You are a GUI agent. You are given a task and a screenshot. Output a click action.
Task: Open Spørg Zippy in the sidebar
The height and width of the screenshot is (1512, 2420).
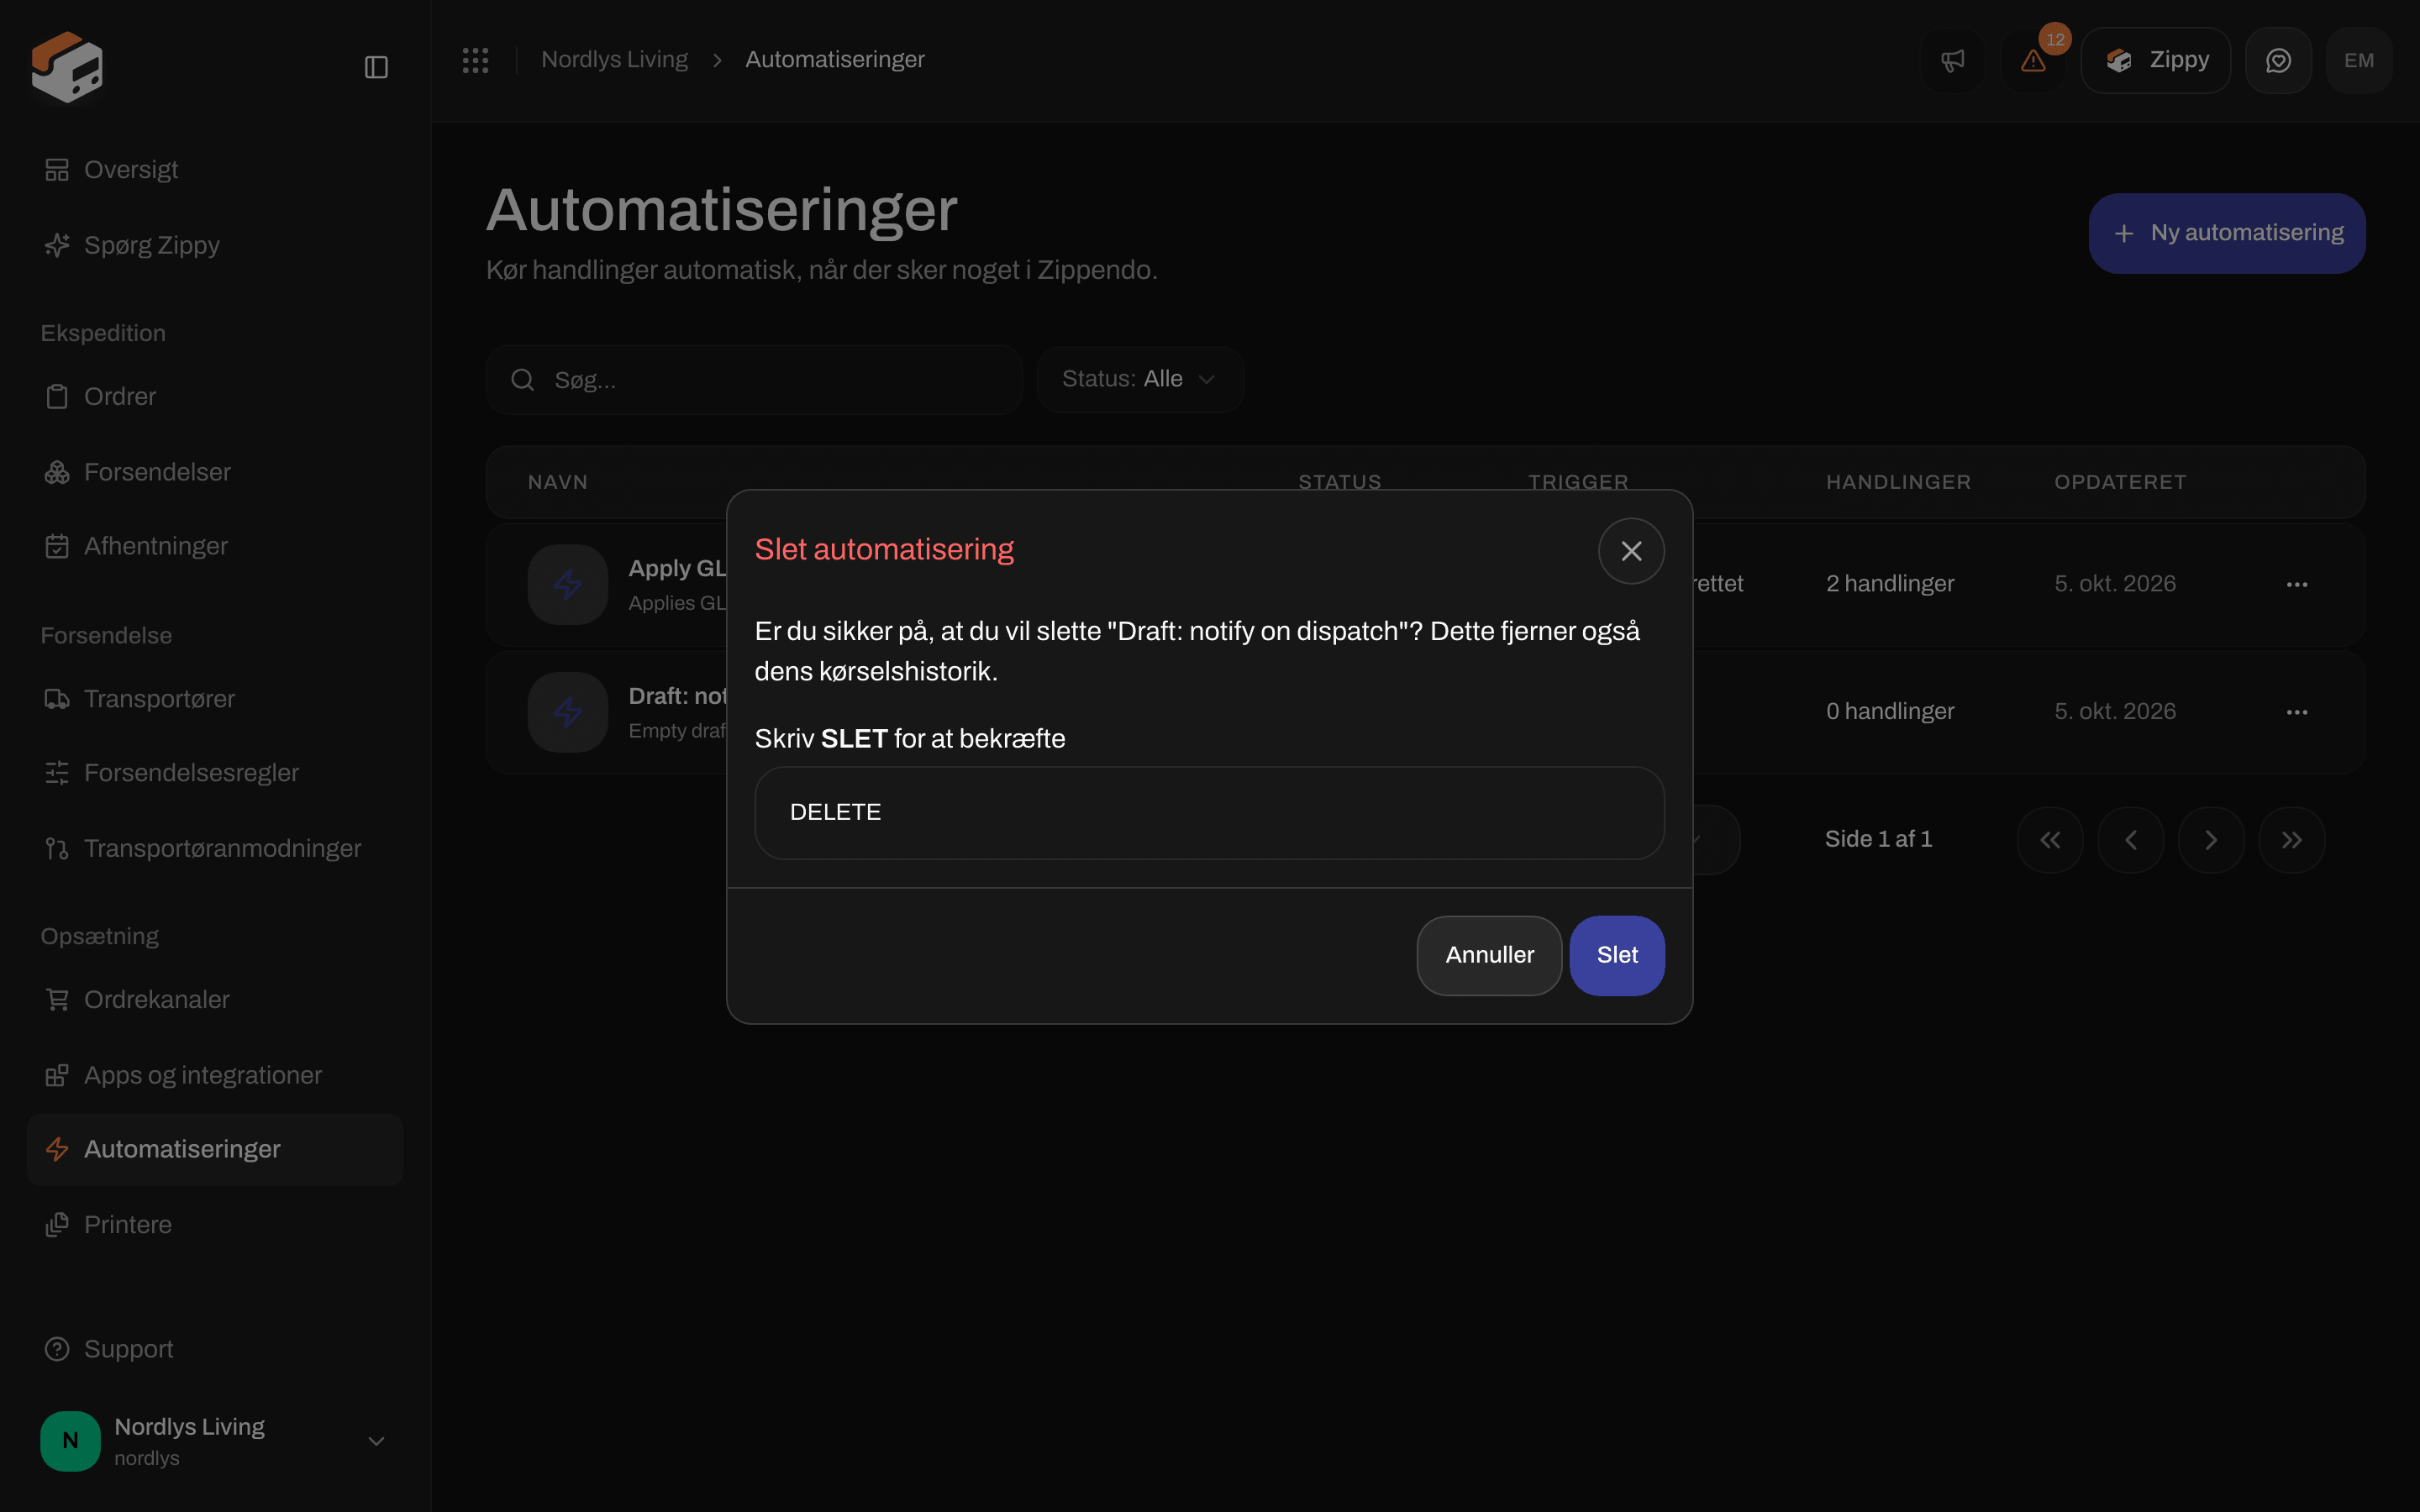214,245
